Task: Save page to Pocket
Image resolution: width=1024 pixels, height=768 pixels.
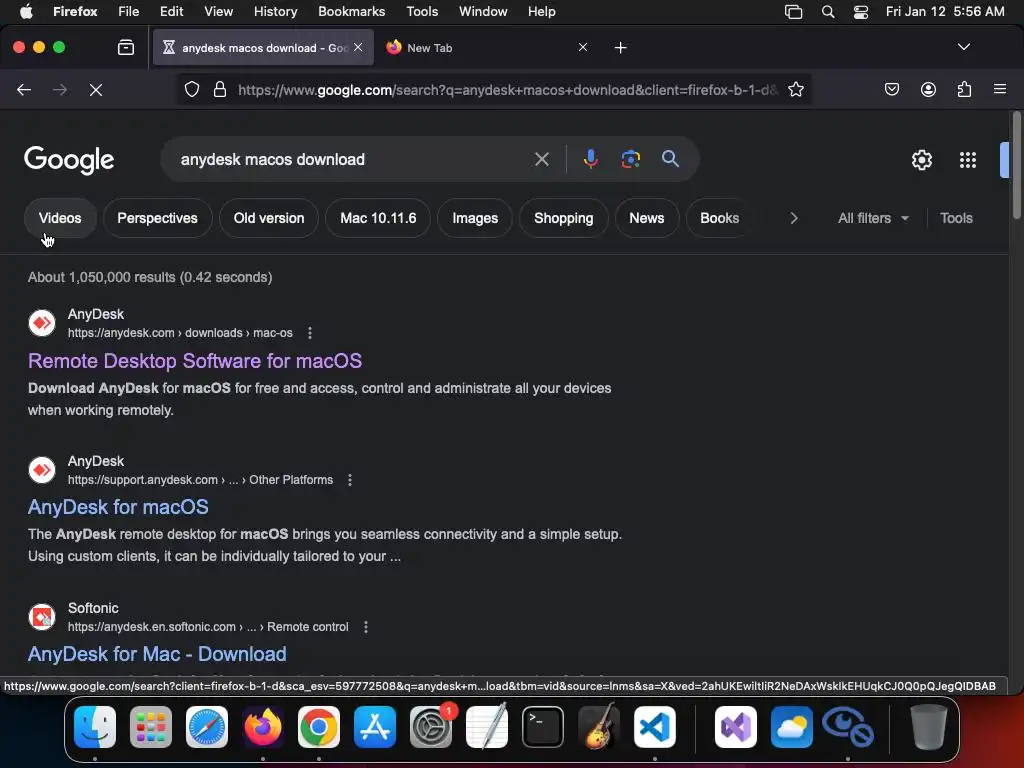Action: click(x=891, y=89)
